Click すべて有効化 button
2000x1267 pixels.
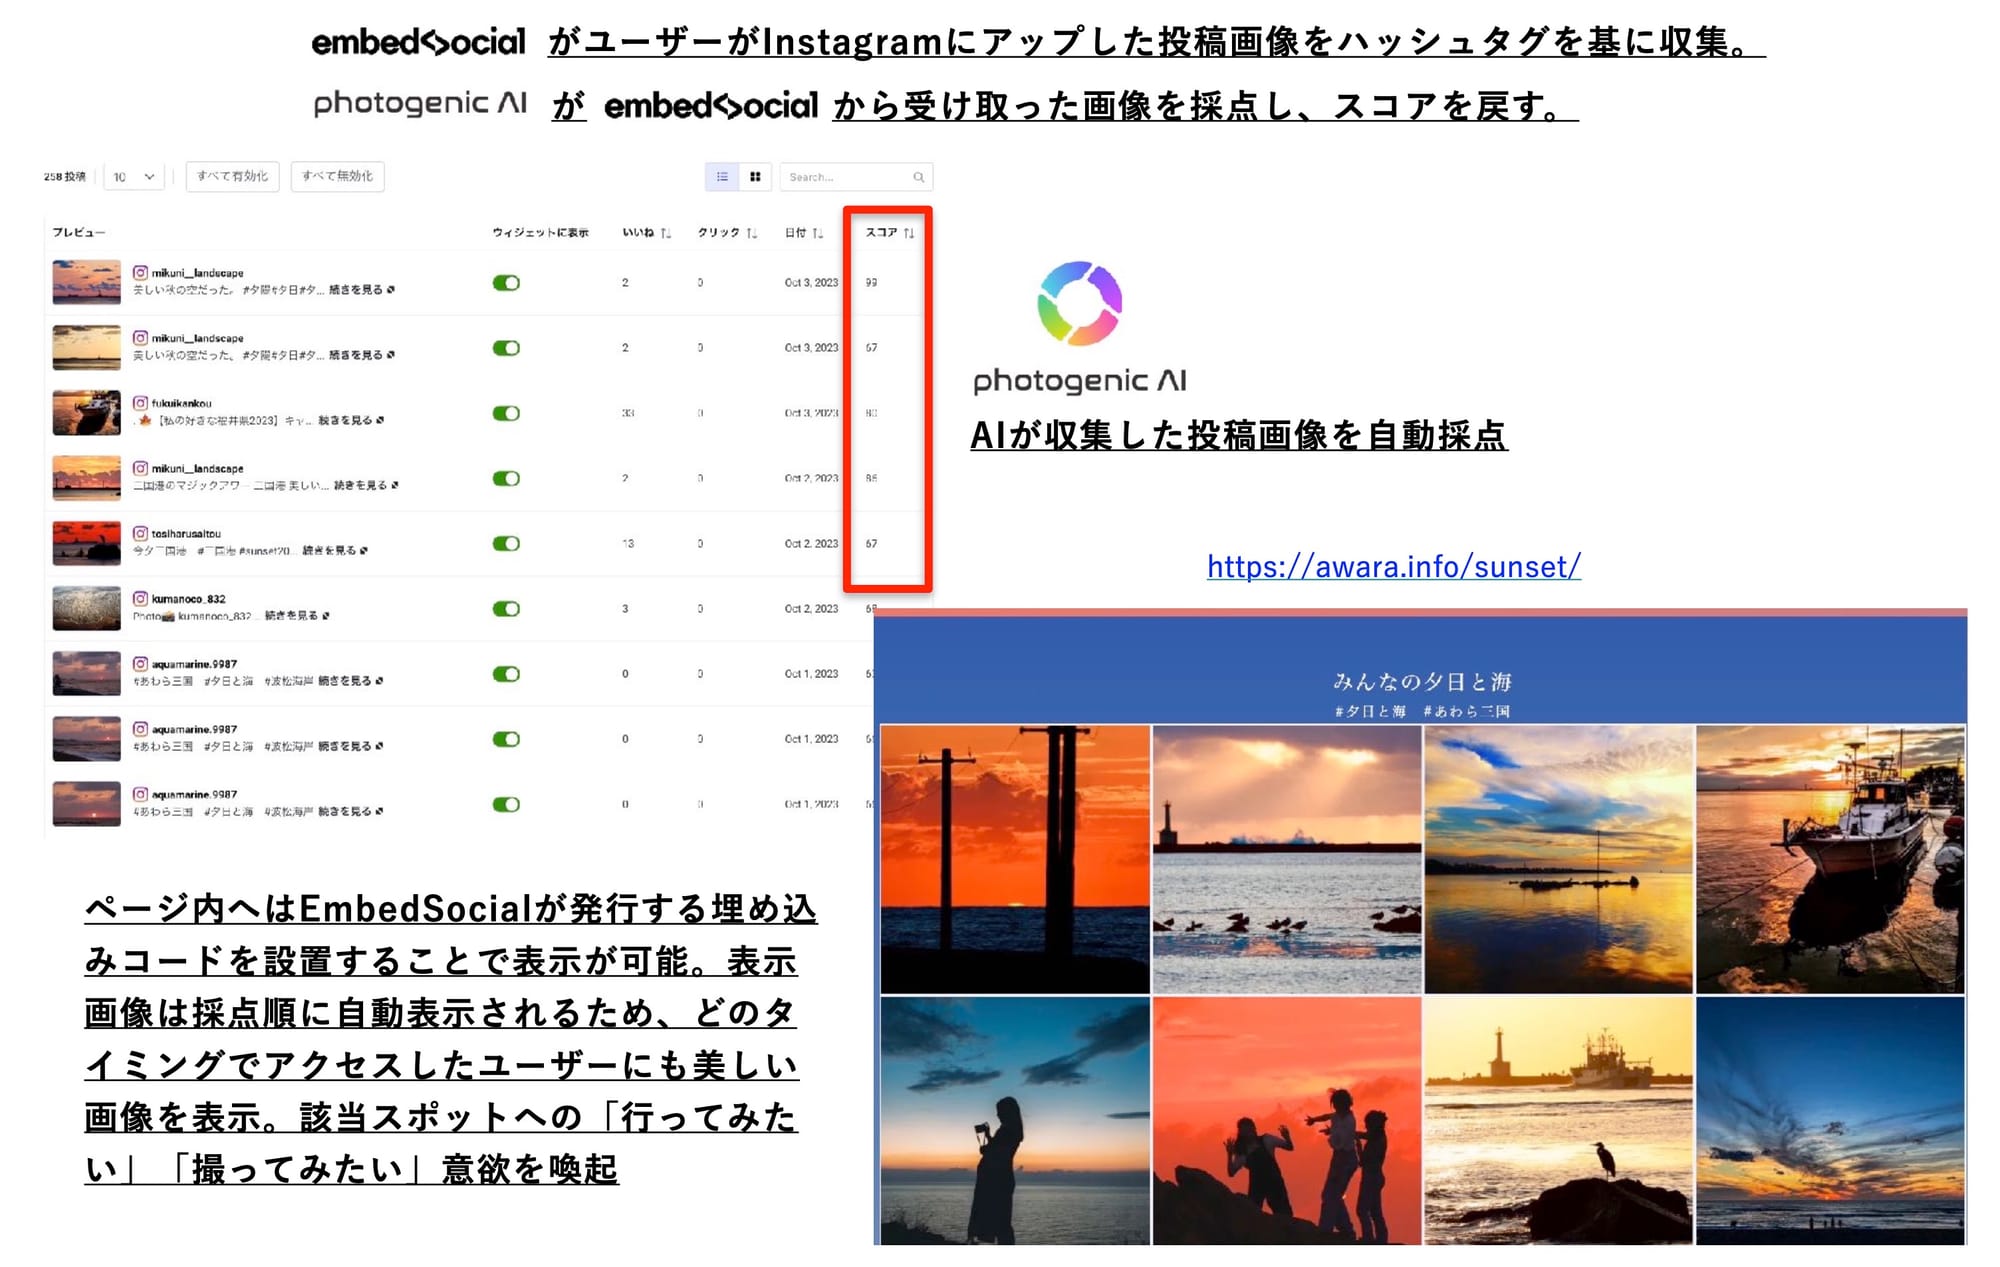coord(232,177)
